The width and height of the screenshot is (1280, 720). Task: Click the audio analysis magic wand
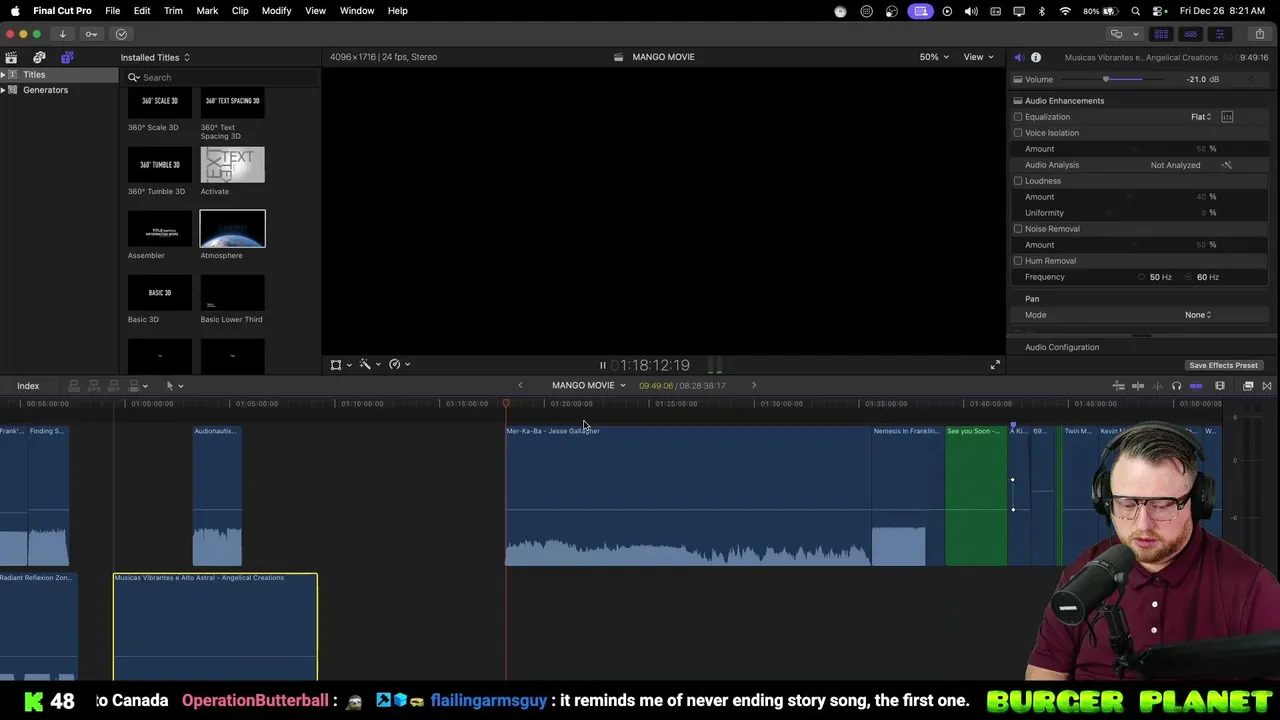click(x=1227, y=165)
